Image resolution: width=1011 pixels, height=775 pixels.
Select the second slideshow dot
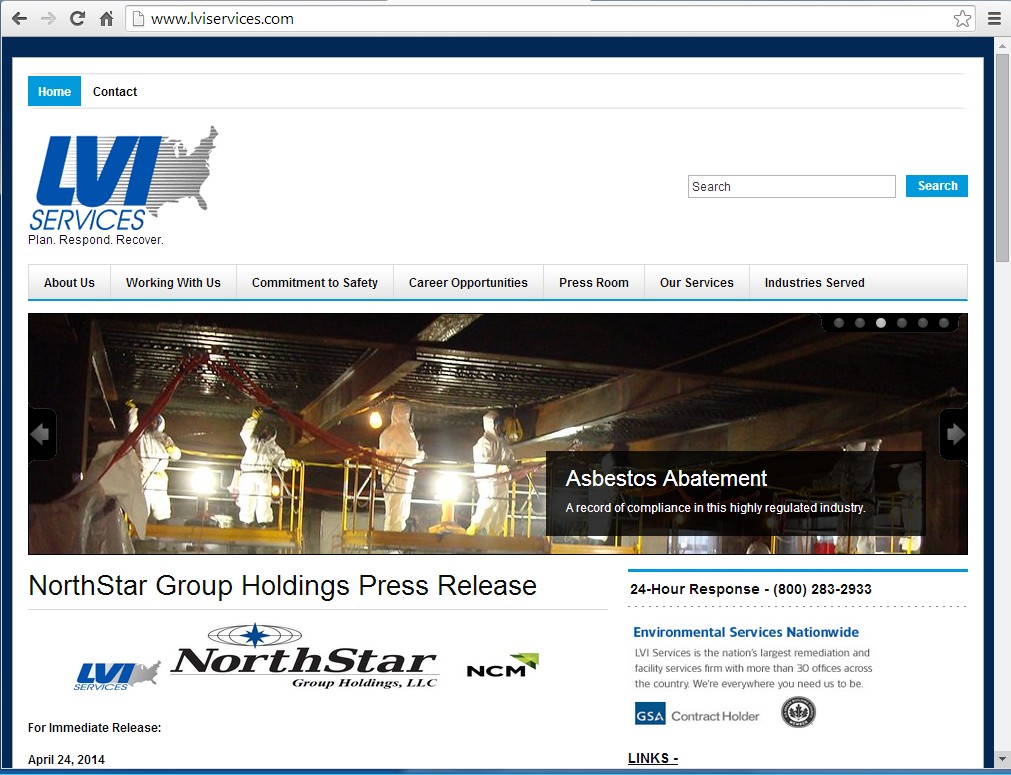click(x=860, y=323)
